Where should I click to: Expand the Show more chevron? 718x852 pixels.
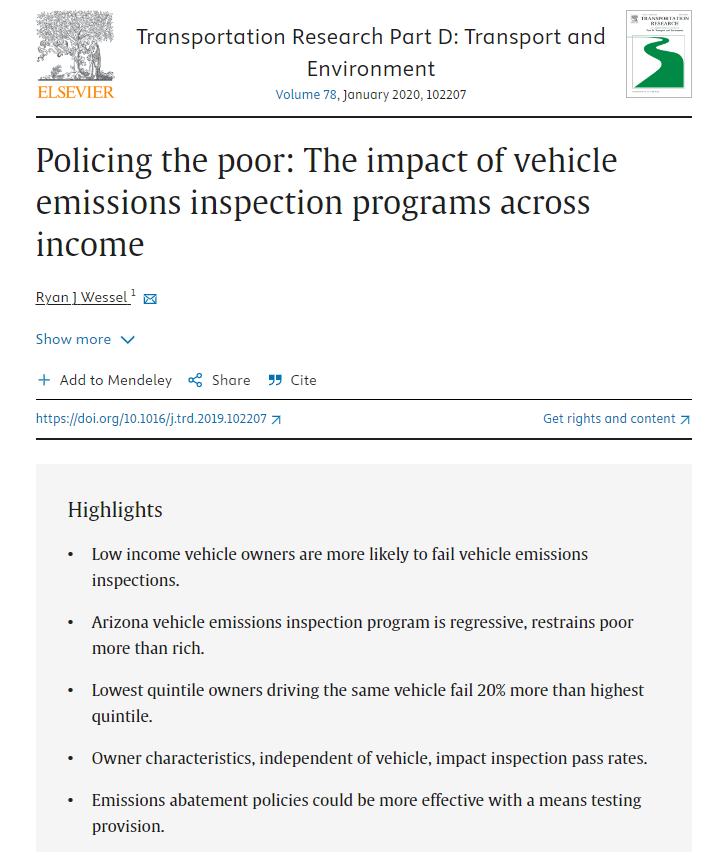tap(128, 340)
